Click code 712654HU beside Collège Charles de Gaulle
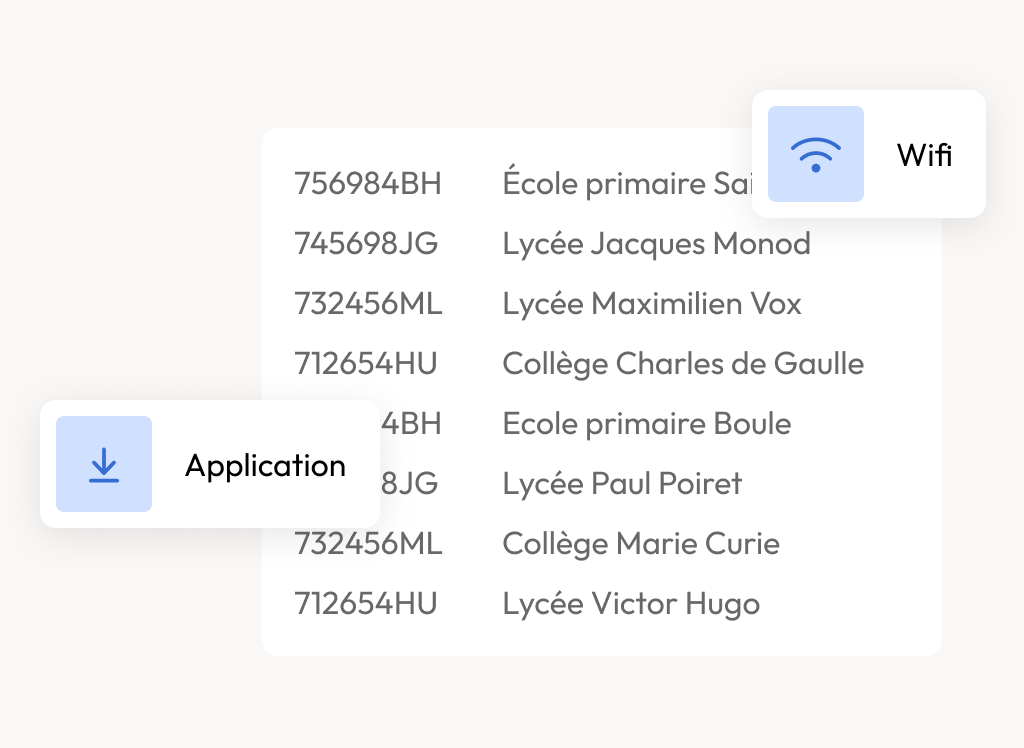 point(366,364)
